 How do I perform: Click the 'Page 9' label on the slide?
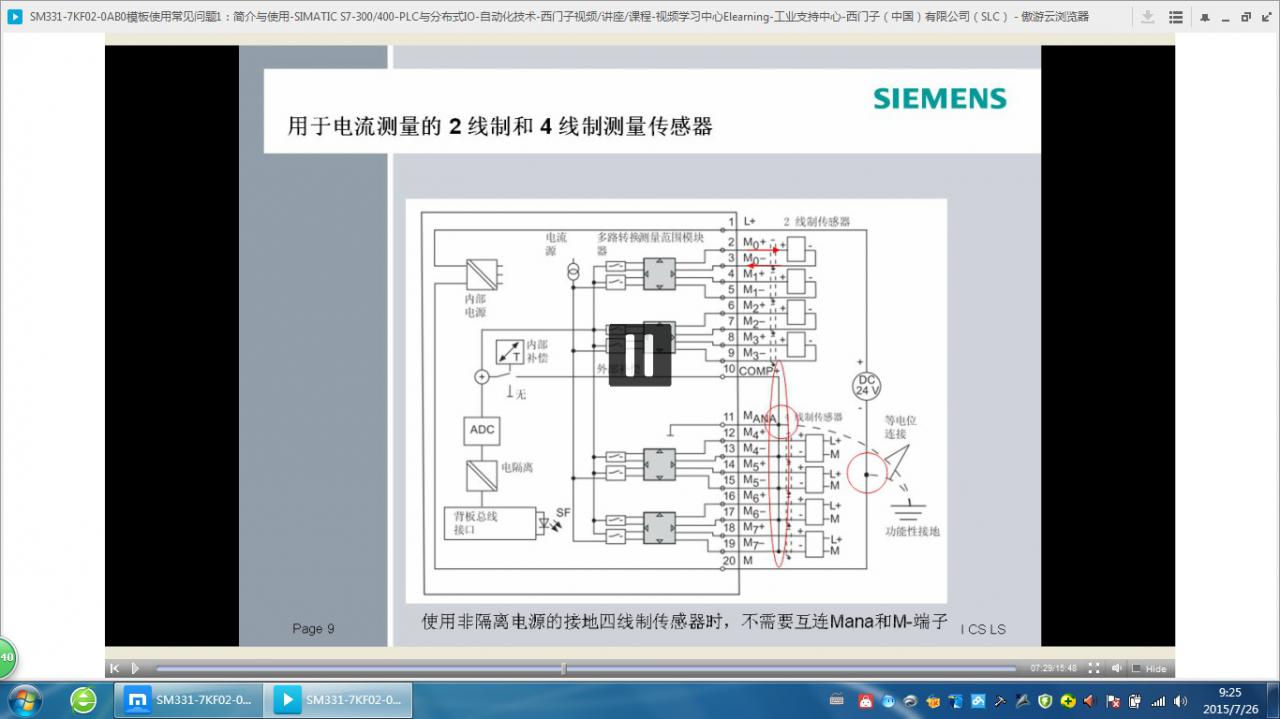click(x=313, y=628)
